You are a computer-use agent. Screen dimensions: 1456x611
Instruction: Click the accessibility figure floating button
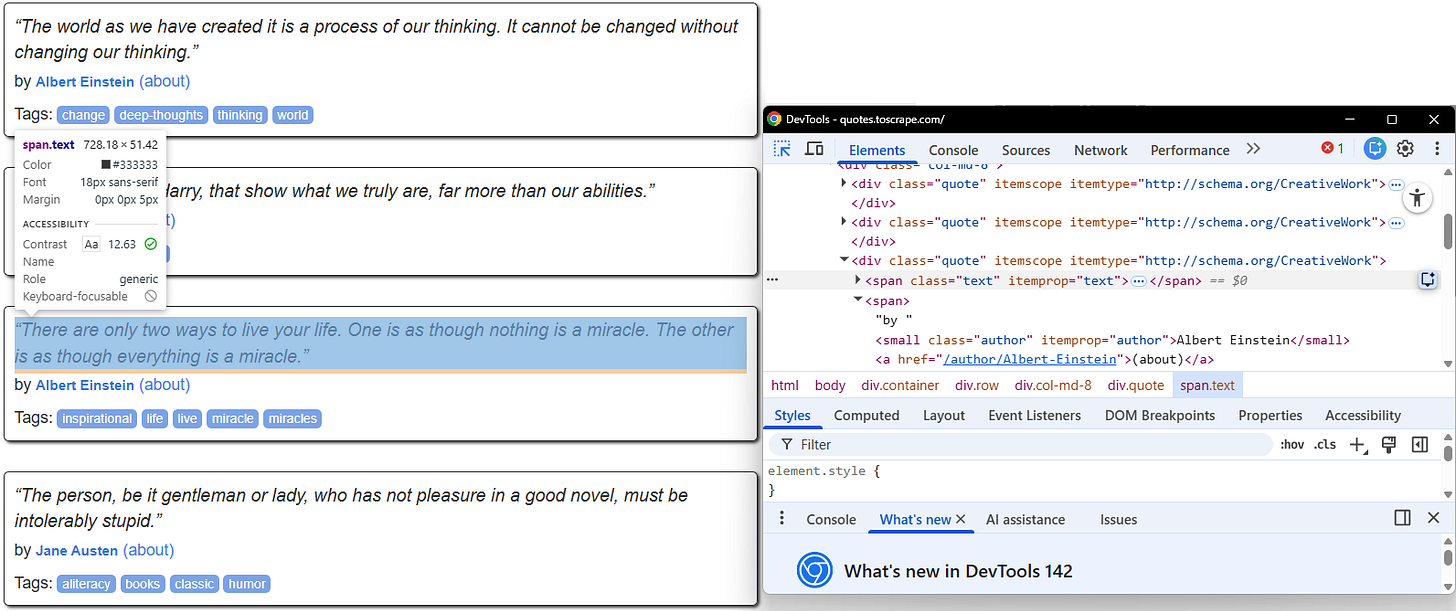(x=1417, y=197)
